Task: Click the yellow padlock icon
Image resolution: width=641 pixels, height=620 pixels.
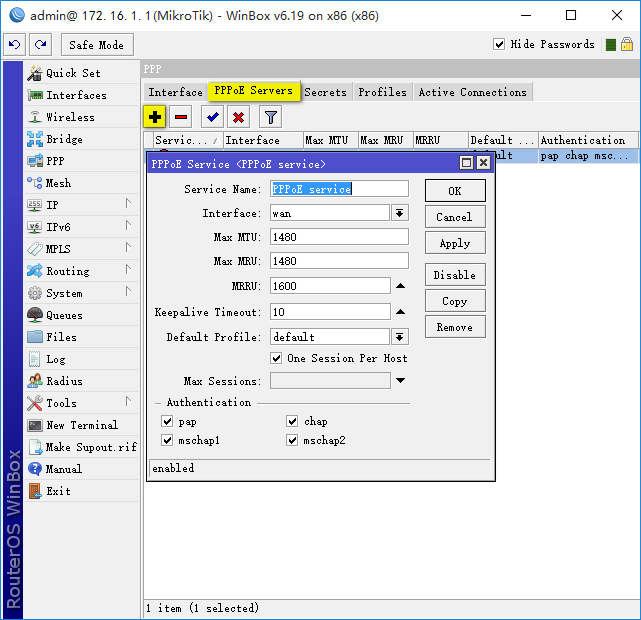Action: click(x=627, y=44)
